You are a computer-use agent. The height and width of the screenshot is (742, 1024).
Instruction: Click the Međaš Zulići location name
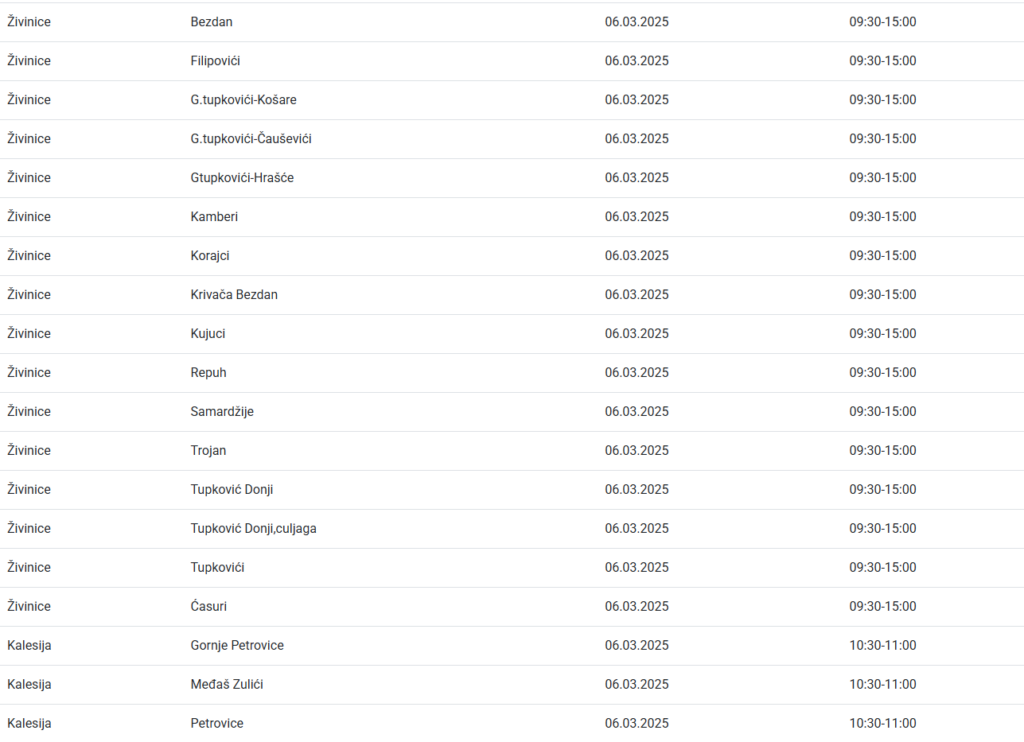(227, 685)
